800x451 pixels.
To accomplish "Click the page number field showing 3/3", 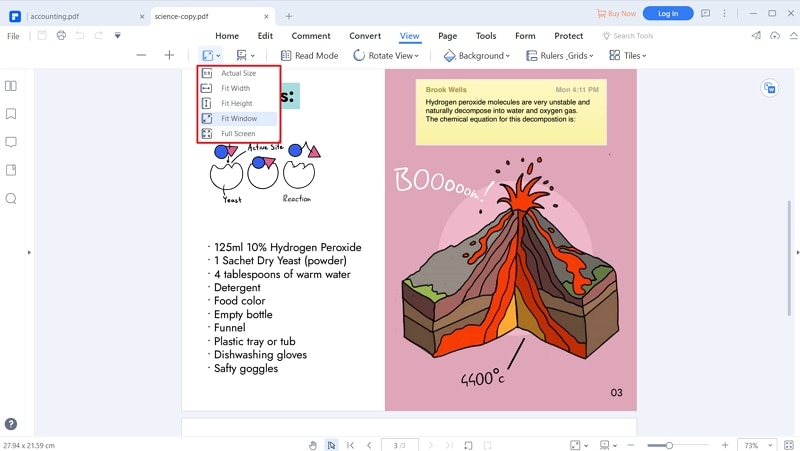I will pos(399,445).
